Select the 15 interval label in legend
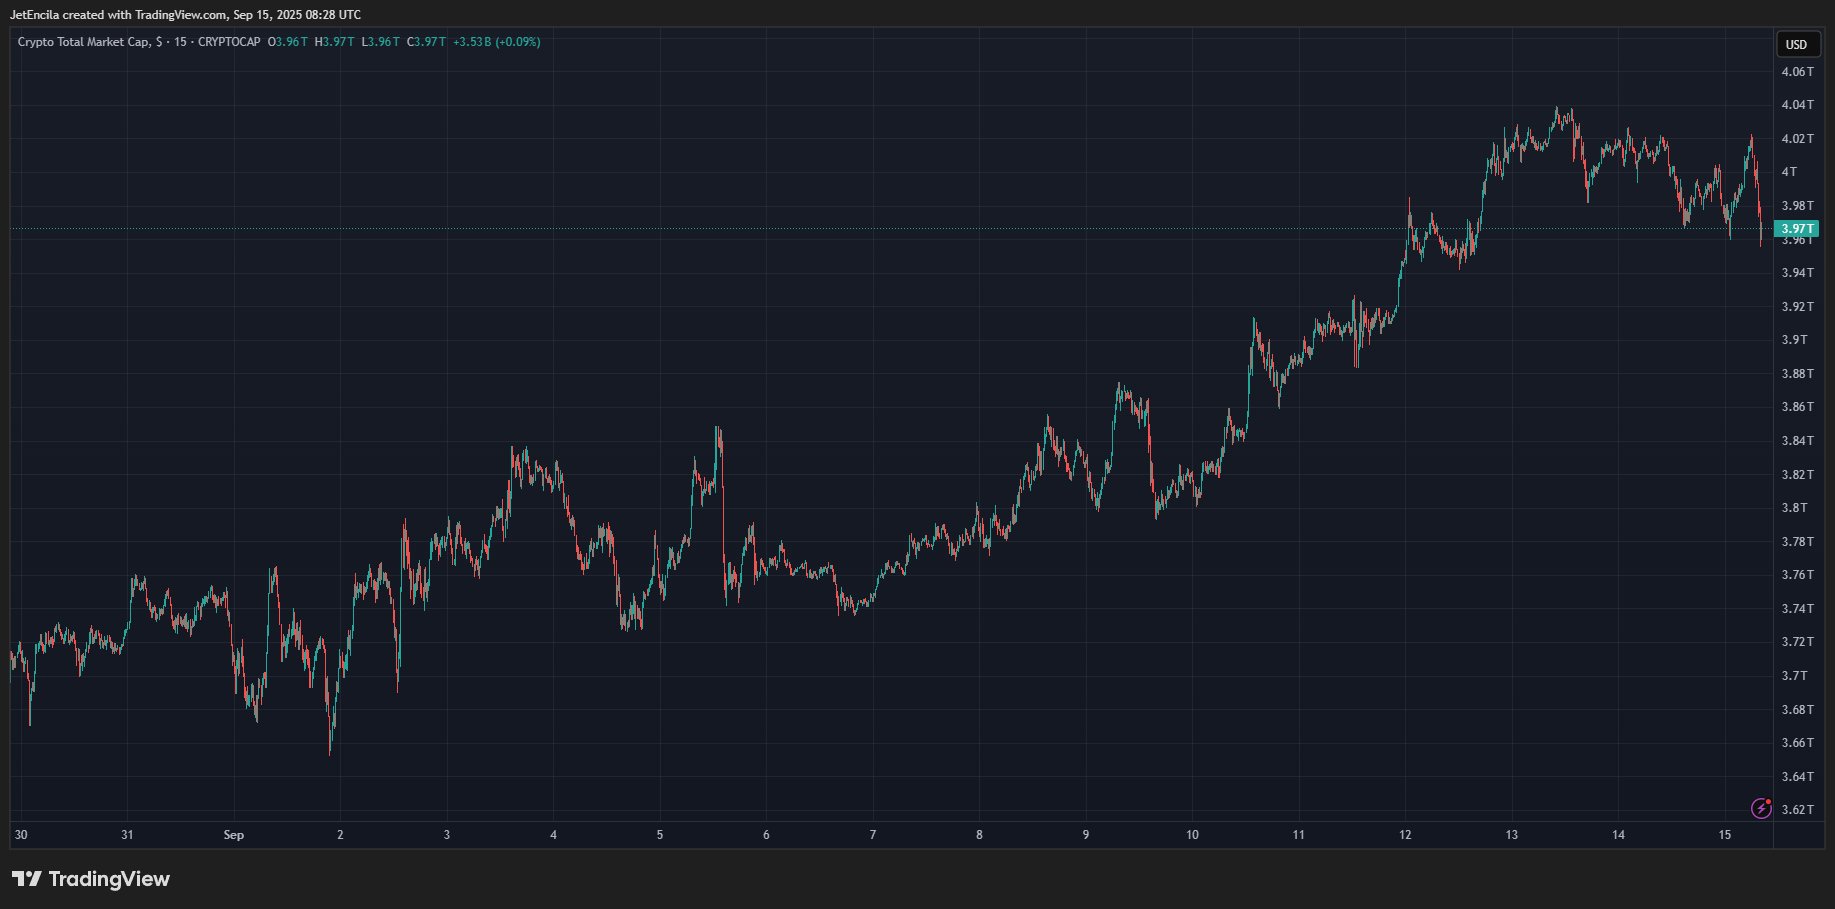This screenshot has height=909, width=1835. pos(180,42)
